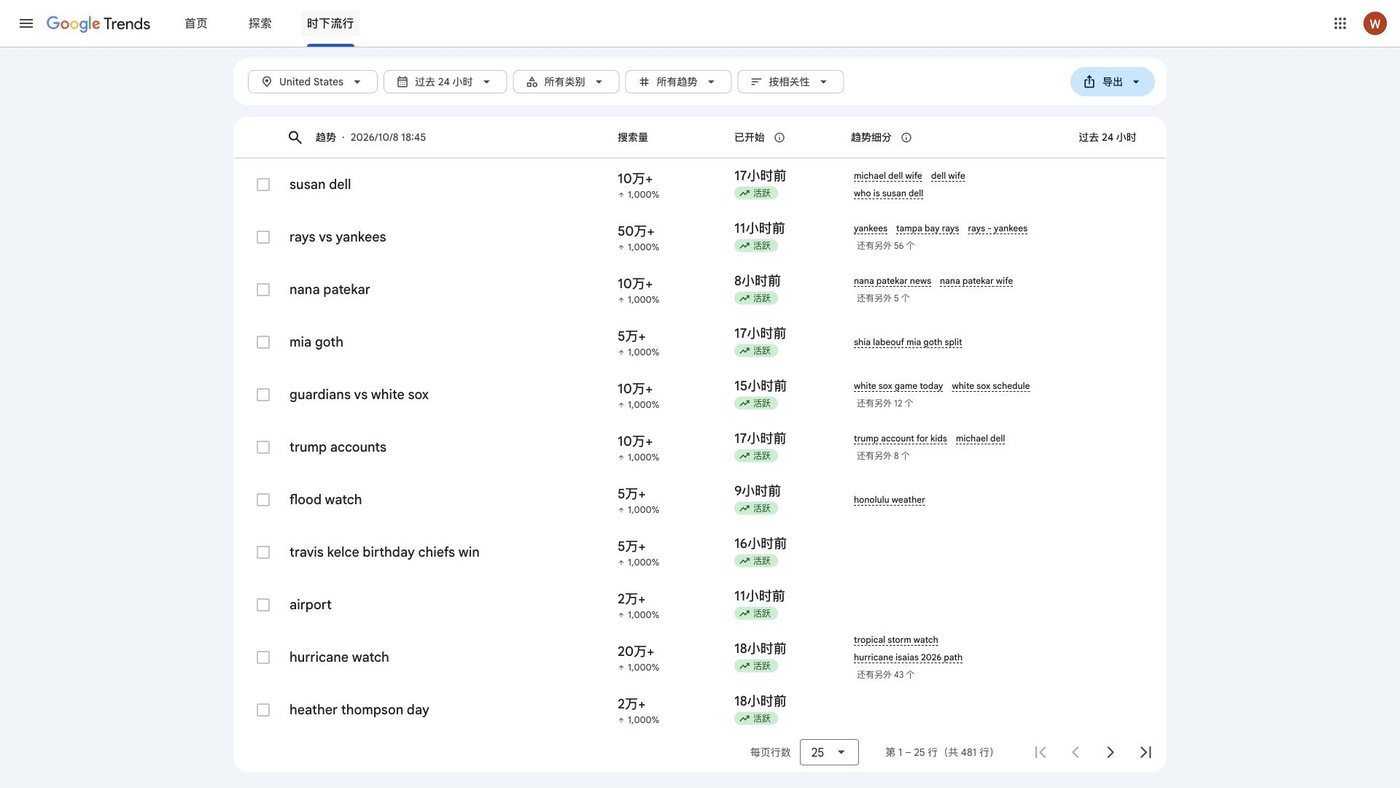Click the search magnifier icon above trends
1400x788 pixels.
coord(295,137)
